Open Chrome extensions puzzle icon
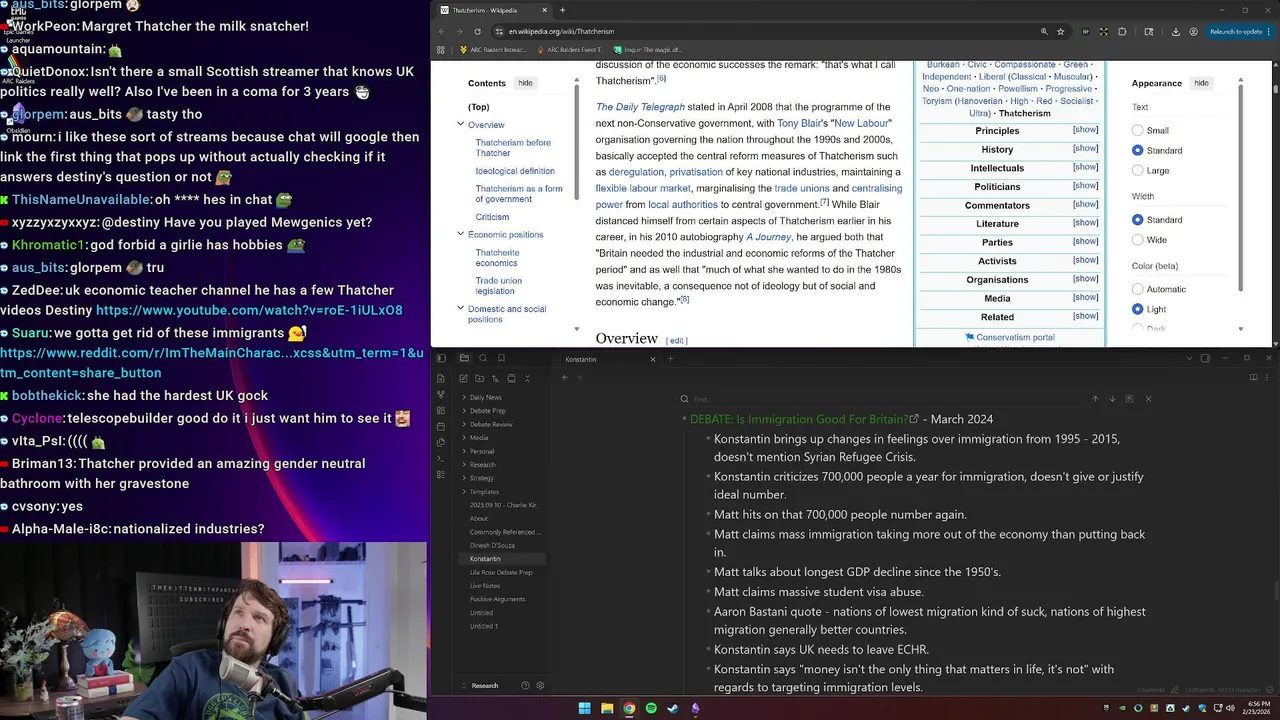This screenshot has height=720, width=1280. coord(1122,31)
